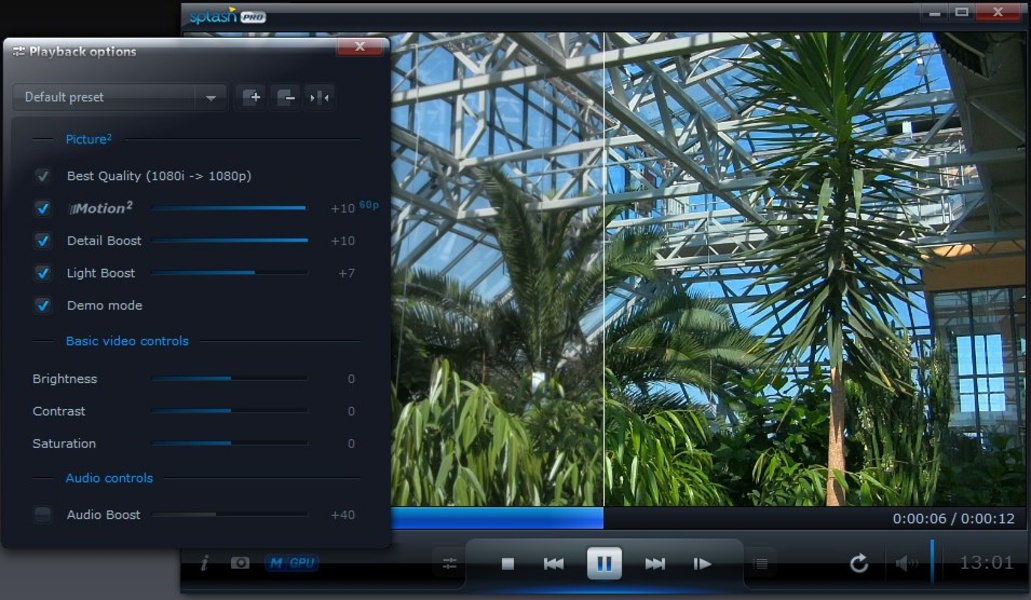This screenshot has width=1031, height=600.
Task: Click the Audio controls header
Action: [109, 478]
